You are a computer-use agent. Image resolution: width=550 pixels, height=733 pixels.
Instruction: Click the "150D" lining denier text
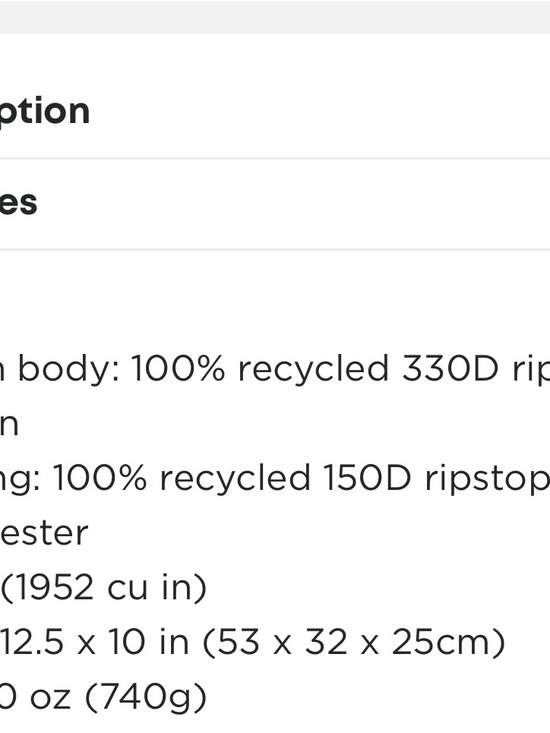pyautogui.click(x=368, y=478)
